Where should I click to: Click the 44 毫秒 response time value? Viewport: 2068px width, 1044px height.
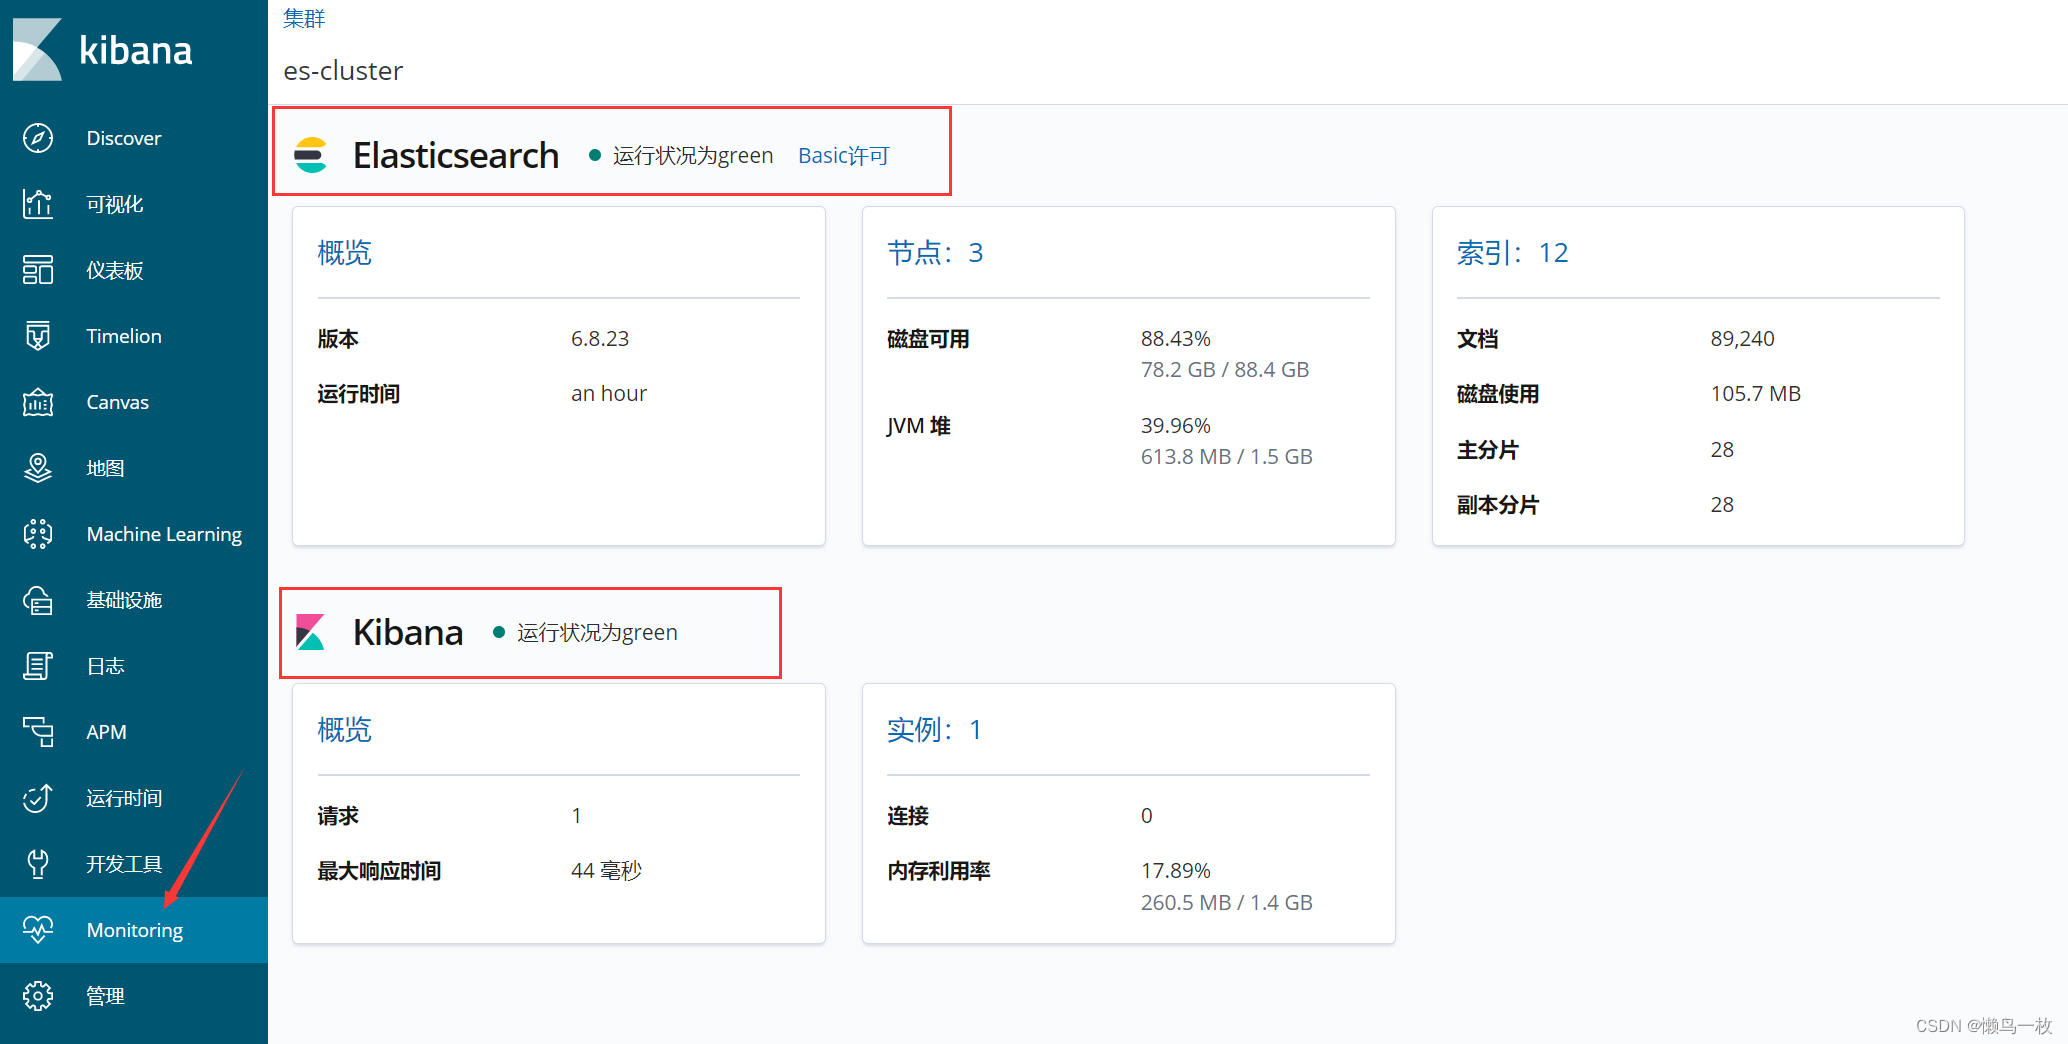pyautogui.click(x=606, y=870)
